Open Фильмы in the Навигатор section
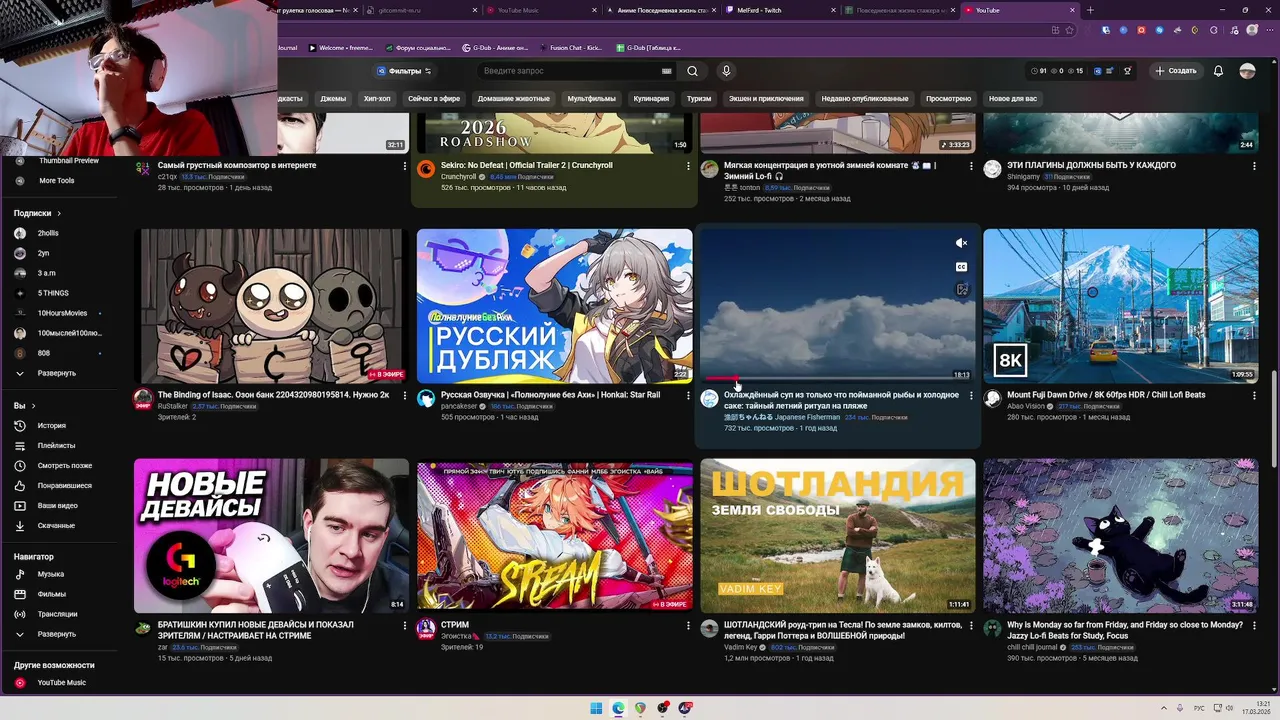The width and height of the screenshot is (1280, 720). [x=60, y=594]
